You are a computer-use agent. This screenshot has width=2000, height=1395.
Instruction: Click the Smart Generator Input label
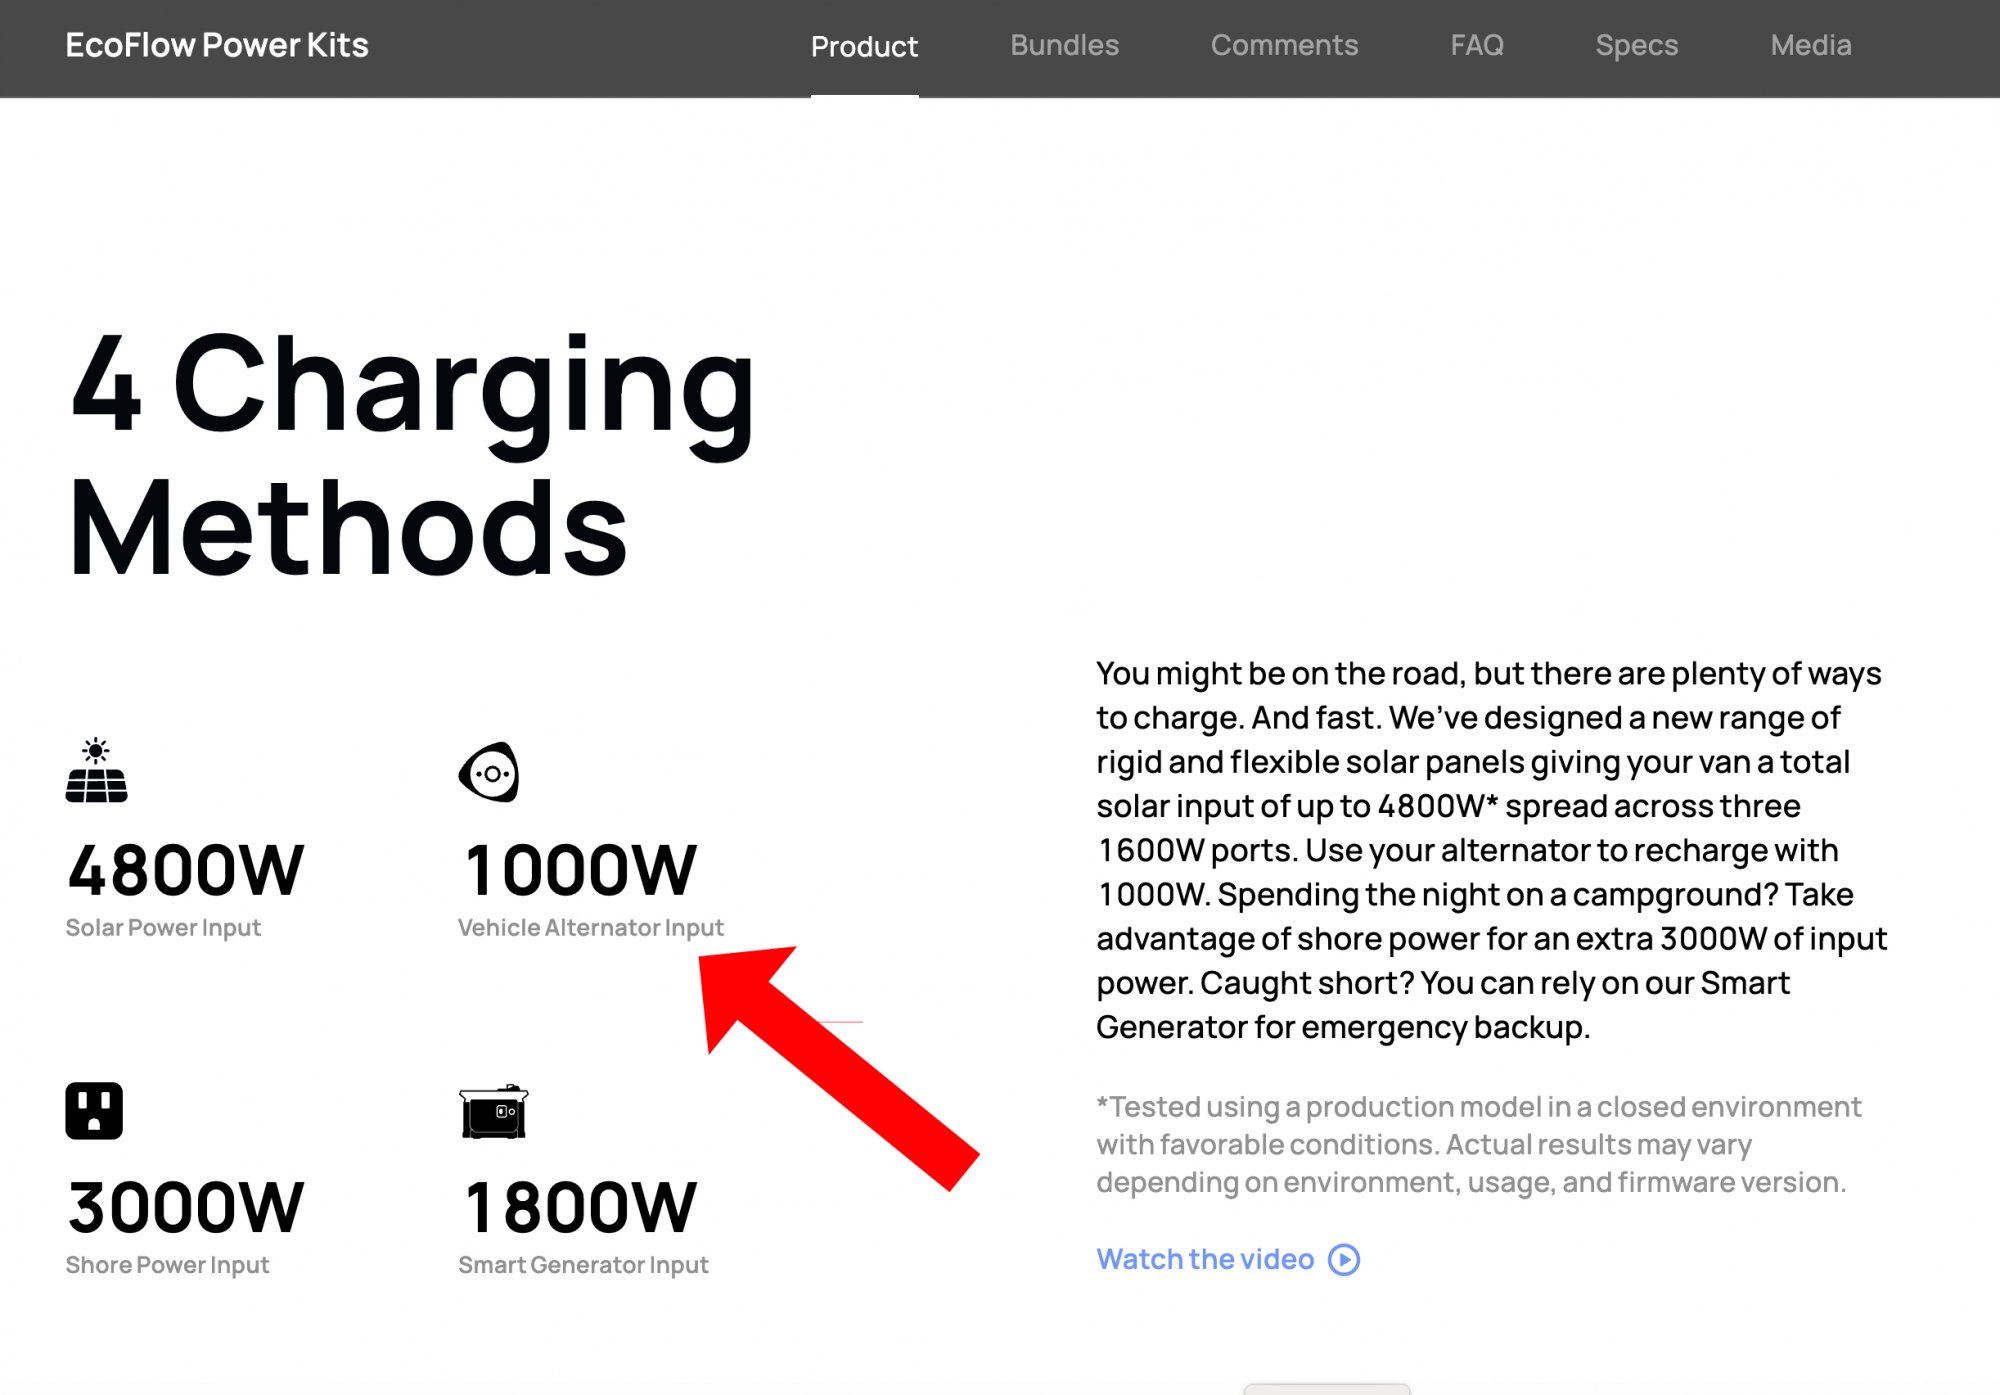point(583,1265)
